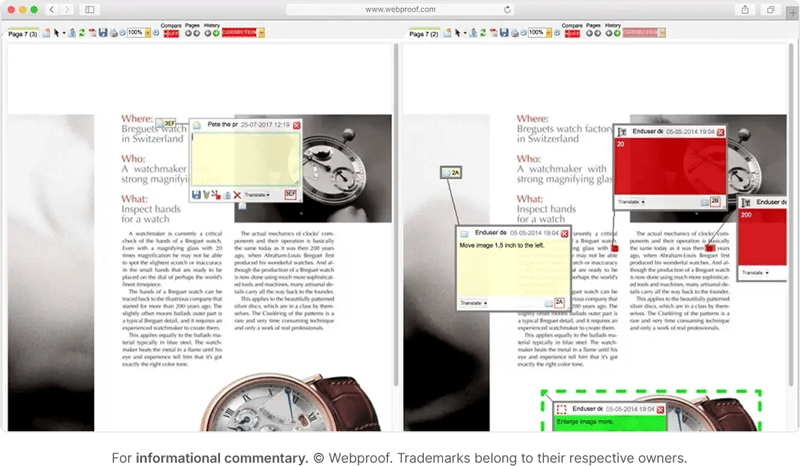Viewport: 800px width, 466px height.
Task: Select the arrow pointer tool in right toolbar
Action: [457, 33]
